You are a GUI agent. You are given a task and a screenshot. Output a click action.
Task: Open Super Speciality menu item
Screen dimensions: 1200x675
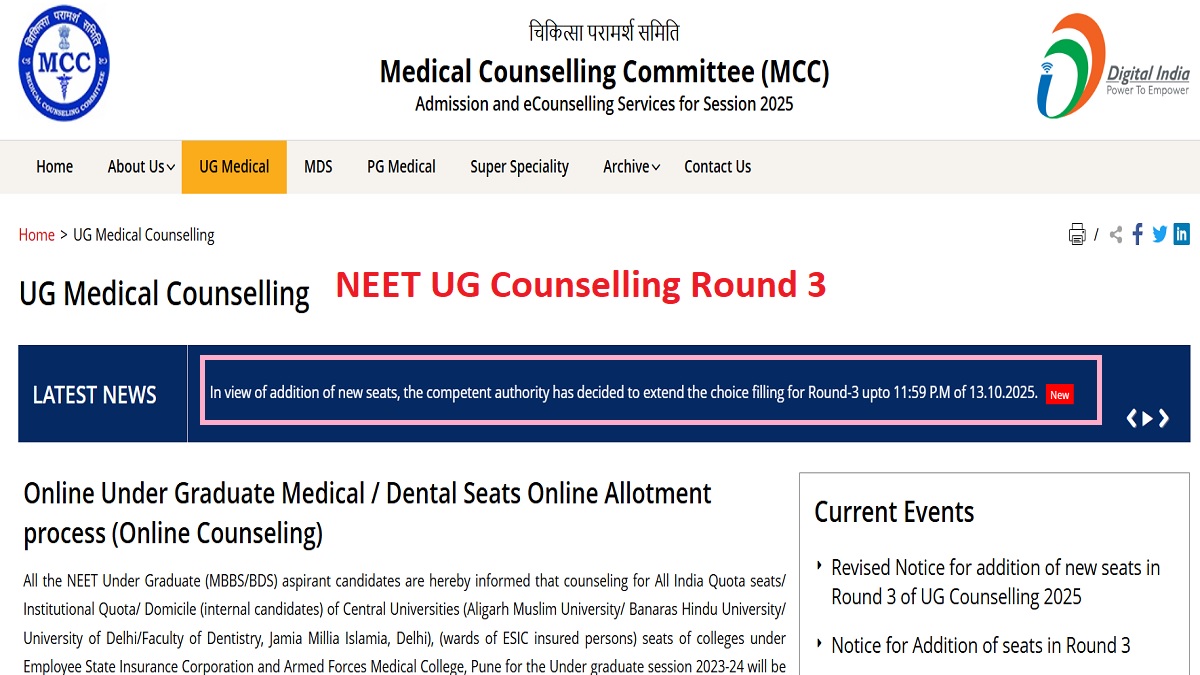point(519,167)
